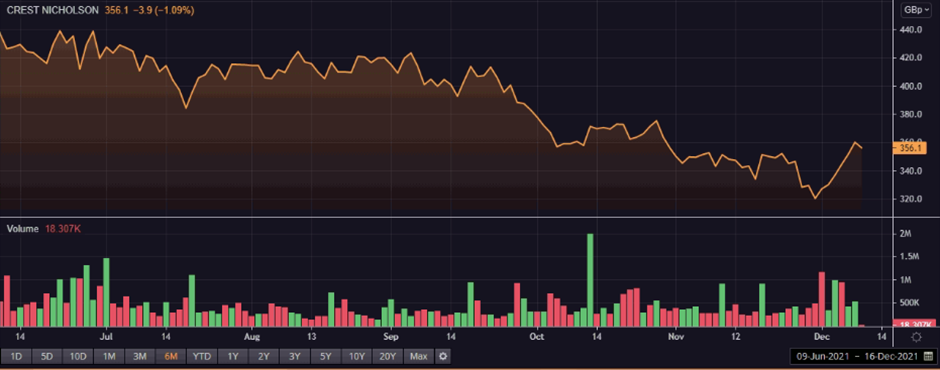The height and width of the screenshot is (370, 940).
Task: Show Max time range
Action: pos(418,356)
